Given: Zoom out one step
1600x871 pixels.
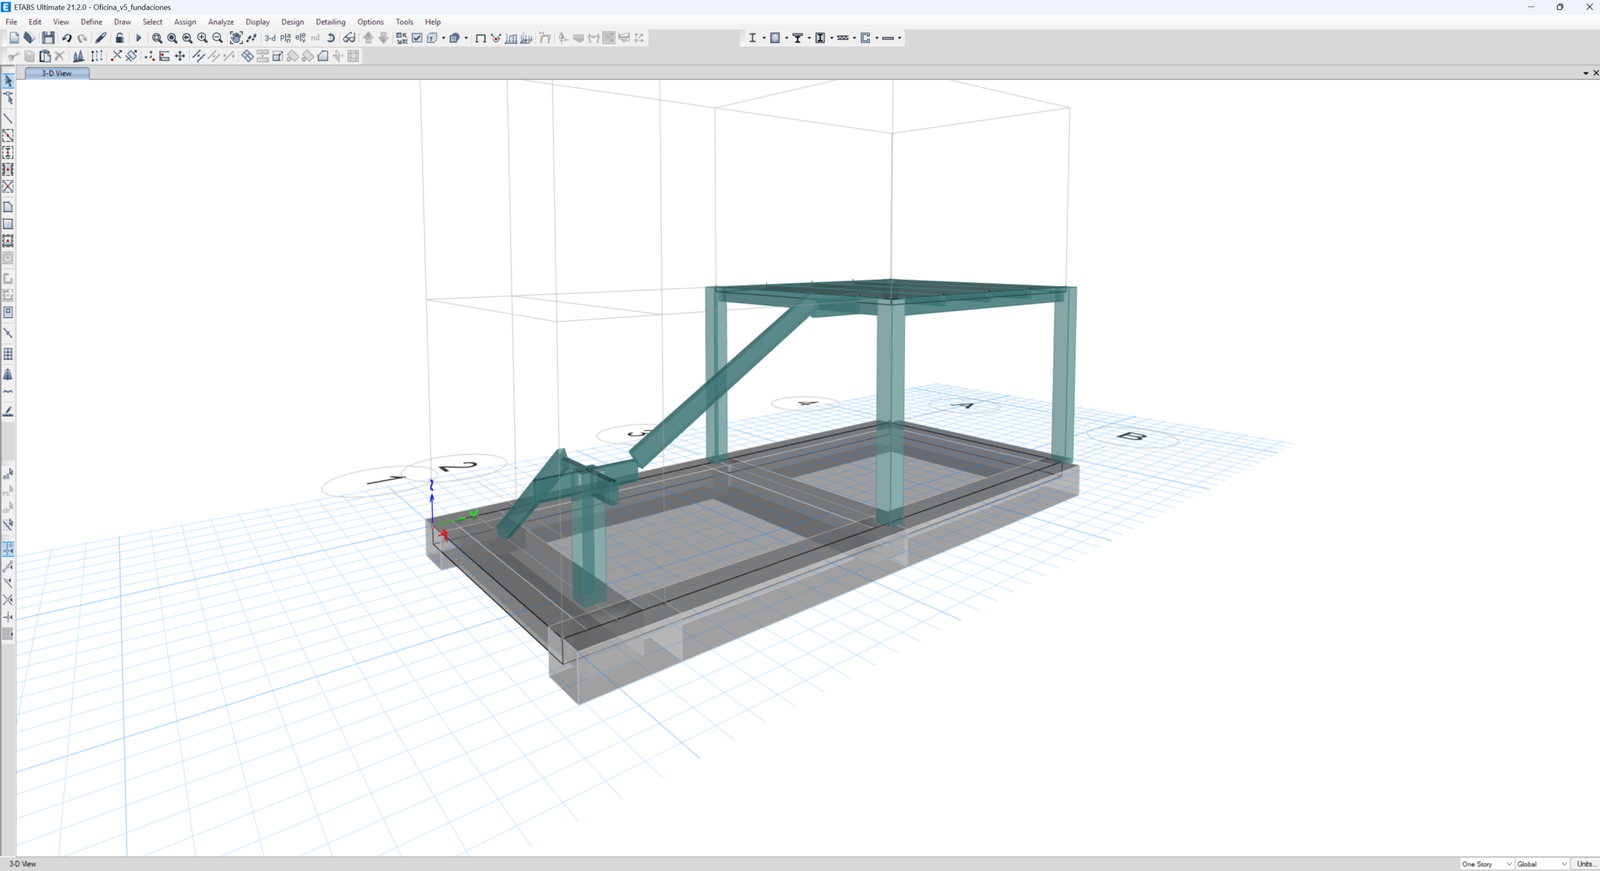Looking at the screenshot, I should [x=217, y=38].
